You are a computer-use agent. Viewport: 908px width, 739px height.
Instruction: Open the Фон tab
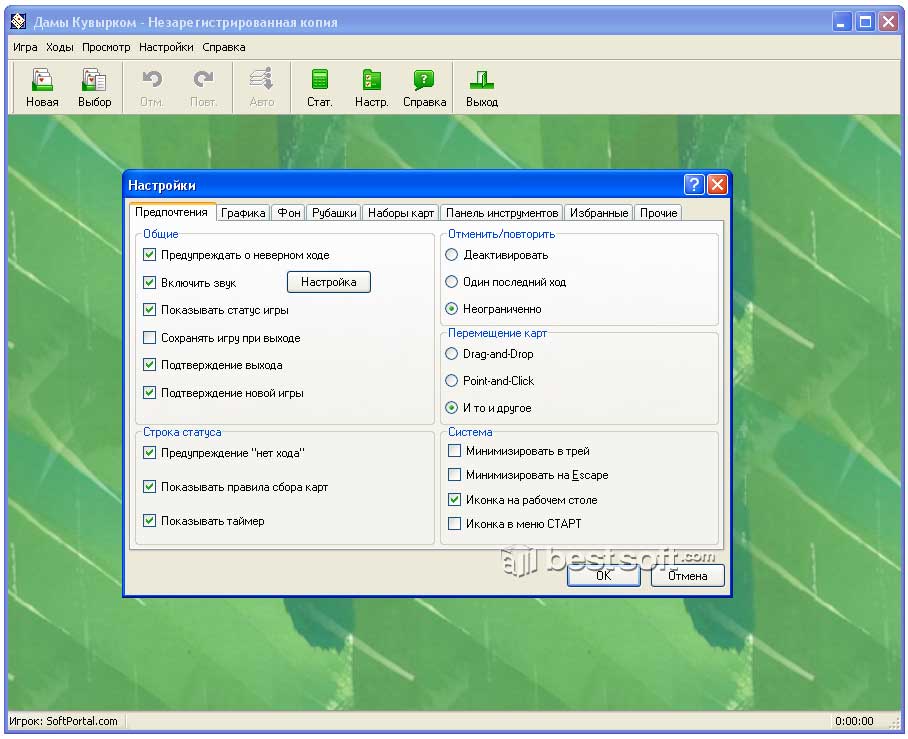click(x=288, y=213)
